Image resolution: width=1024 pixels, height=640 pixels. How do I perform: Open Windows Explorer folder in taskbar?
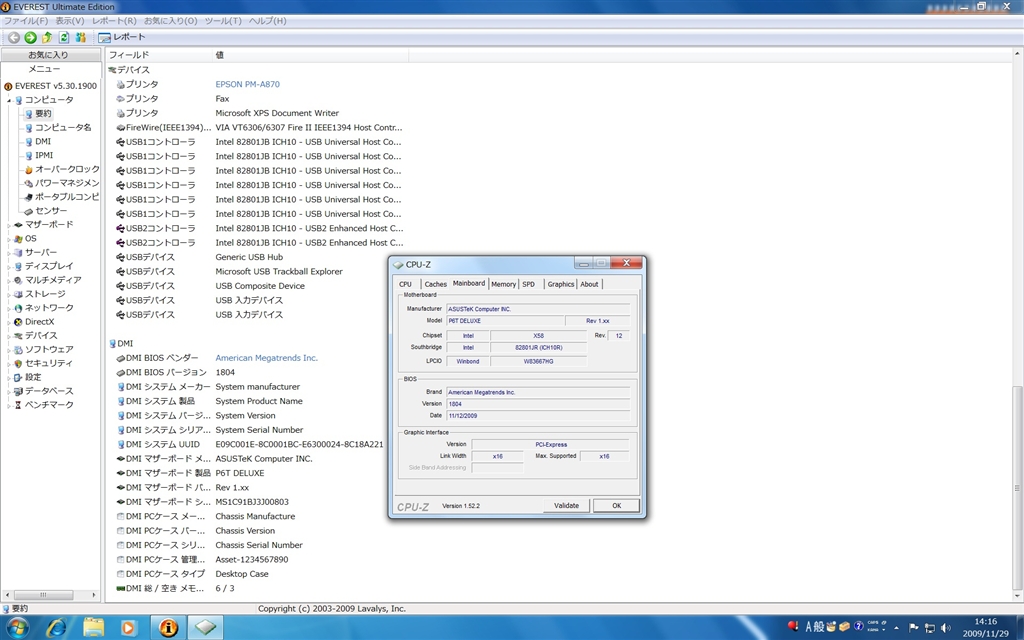click(x=93, y=627)
